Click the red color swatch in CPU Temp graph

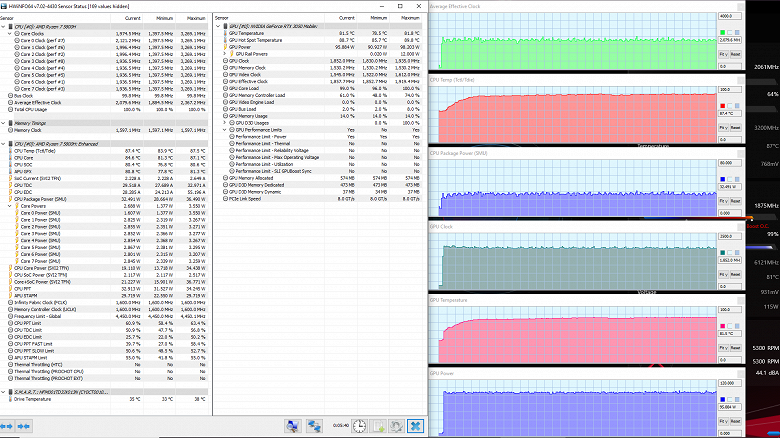pyautogui.click(x=723, y=106)
